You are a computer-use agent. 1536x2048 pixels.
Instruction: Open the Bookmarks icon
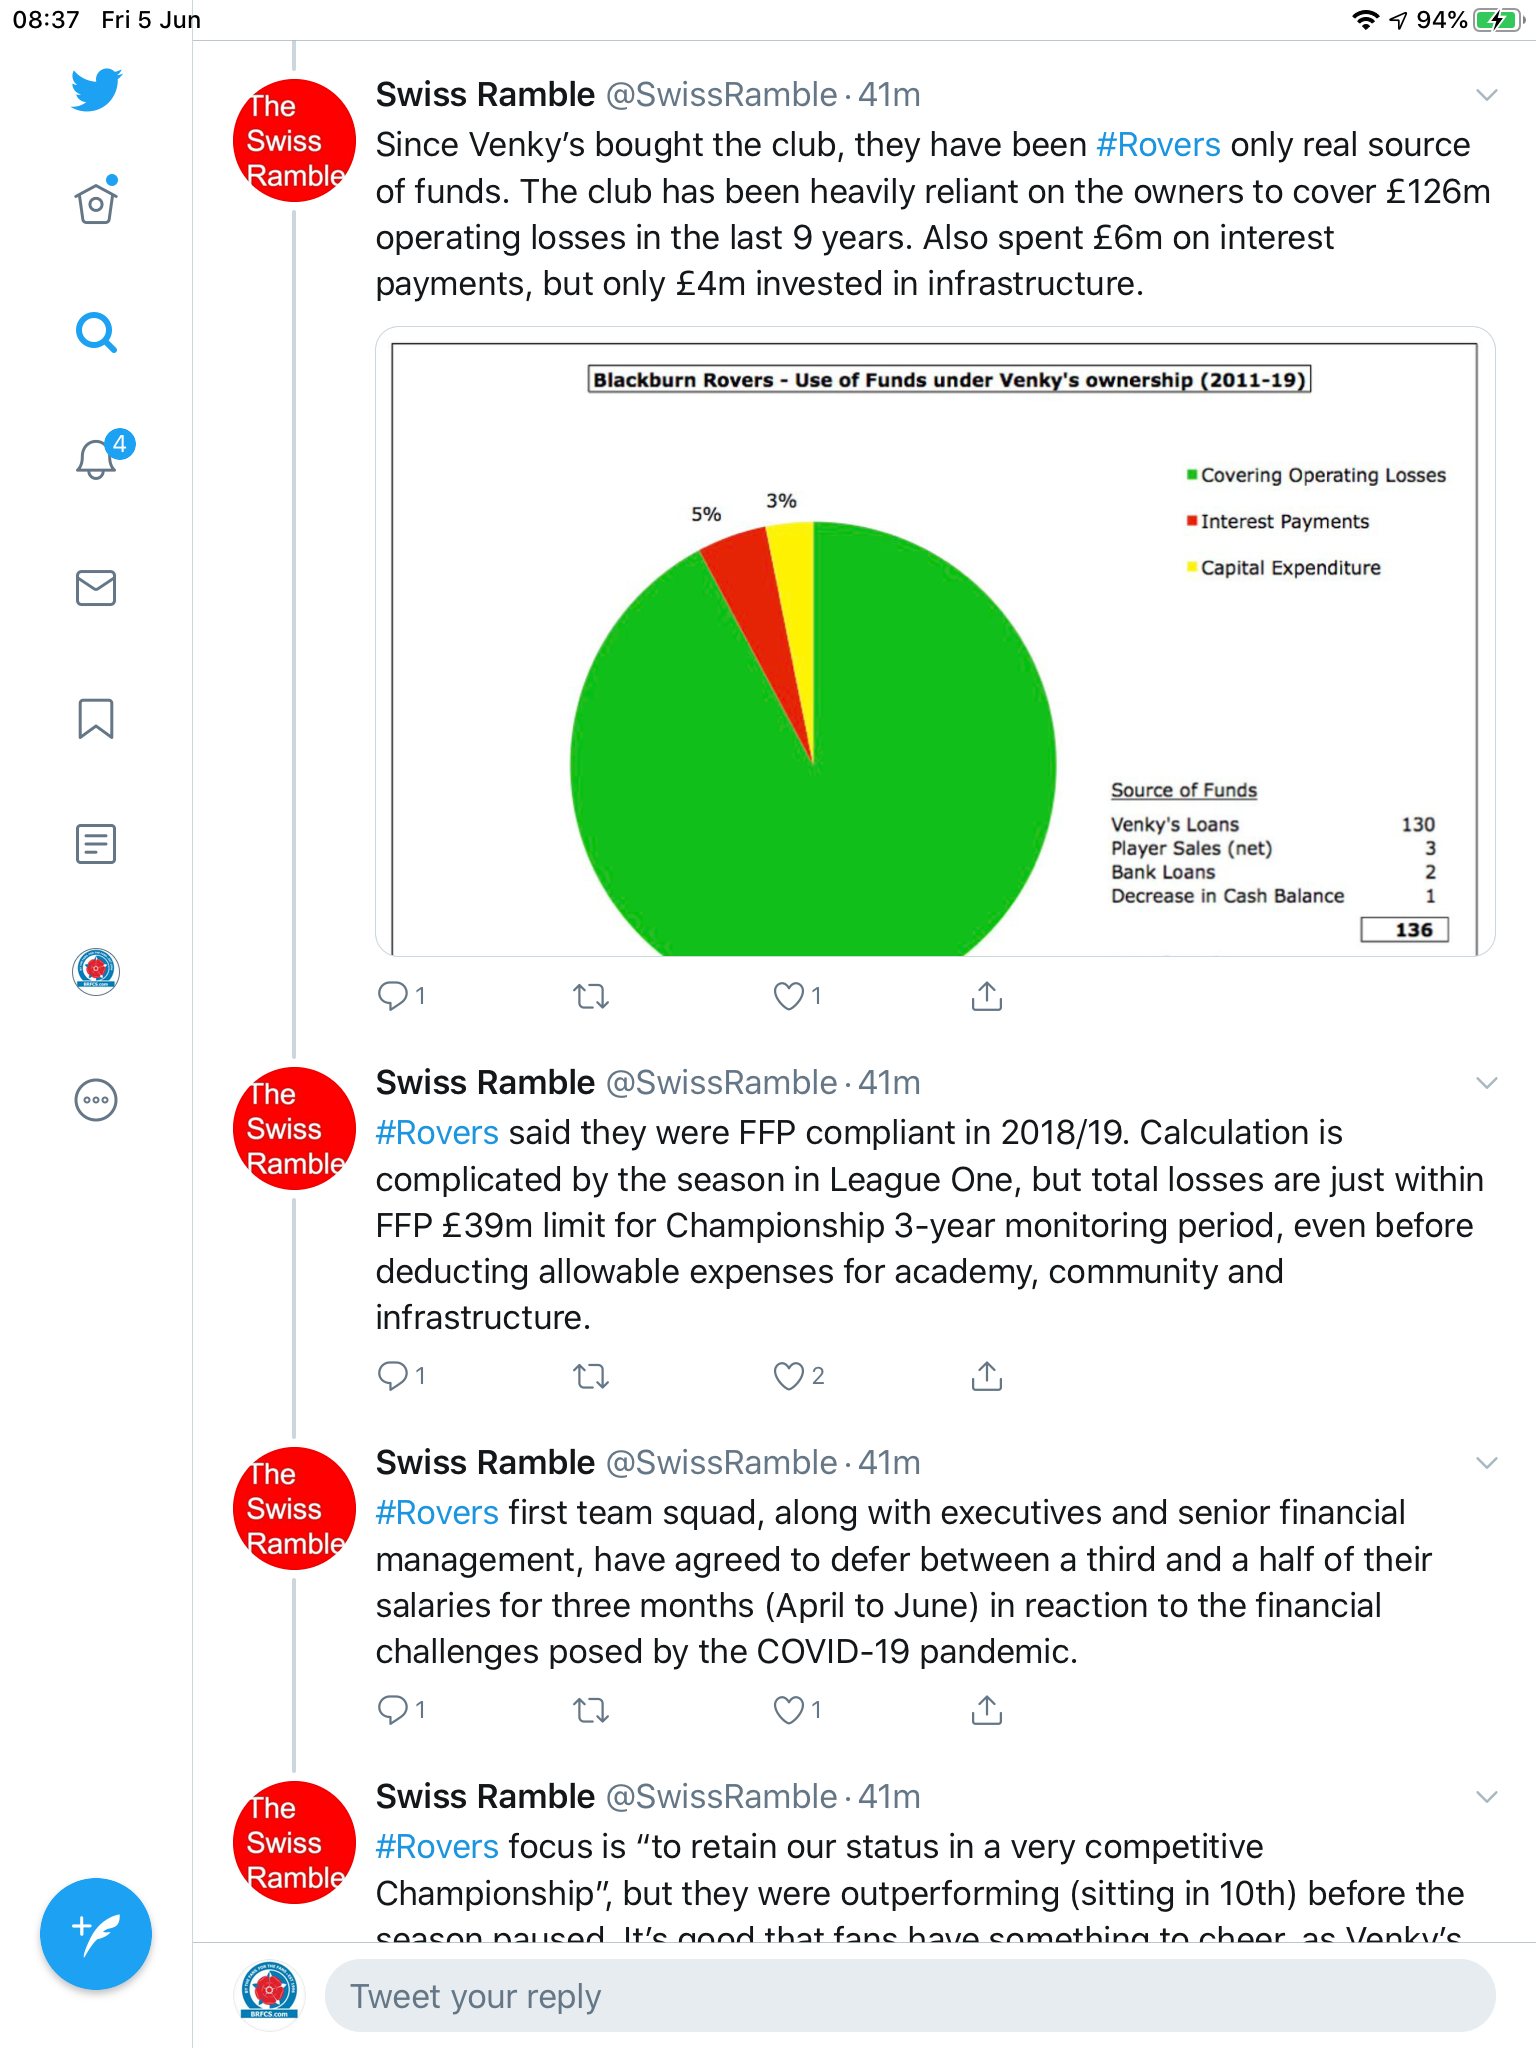click(x=96, y=718)
